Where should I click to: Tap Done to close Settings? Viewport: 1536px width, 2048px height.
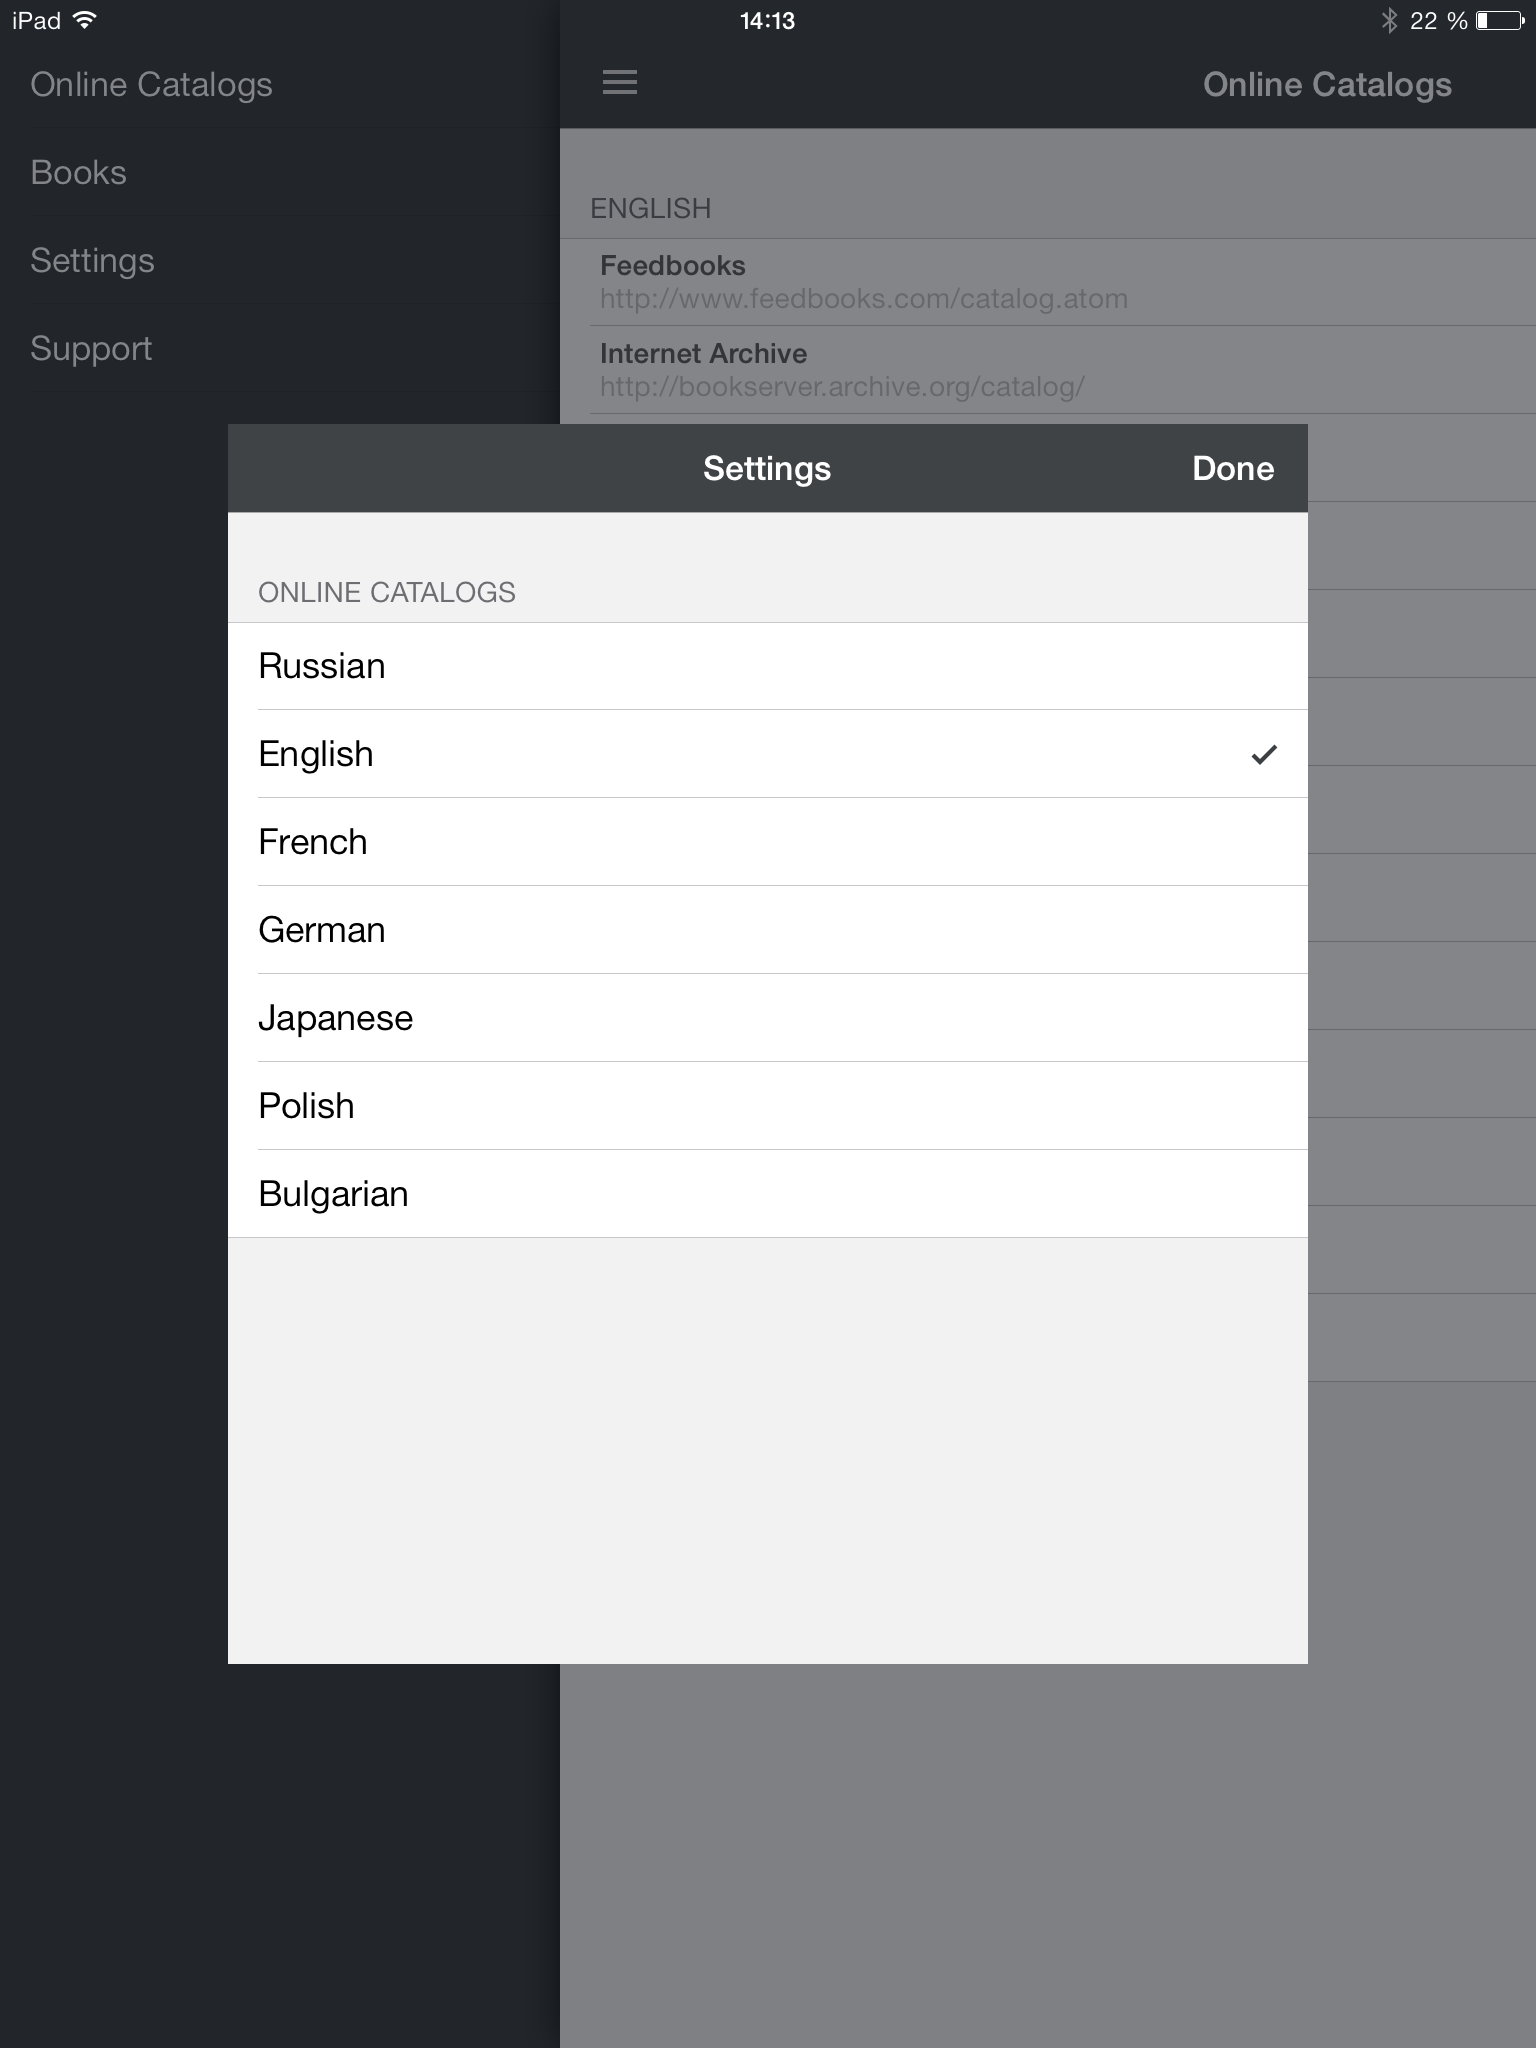pyautogui.click(x=1233, y=469)
